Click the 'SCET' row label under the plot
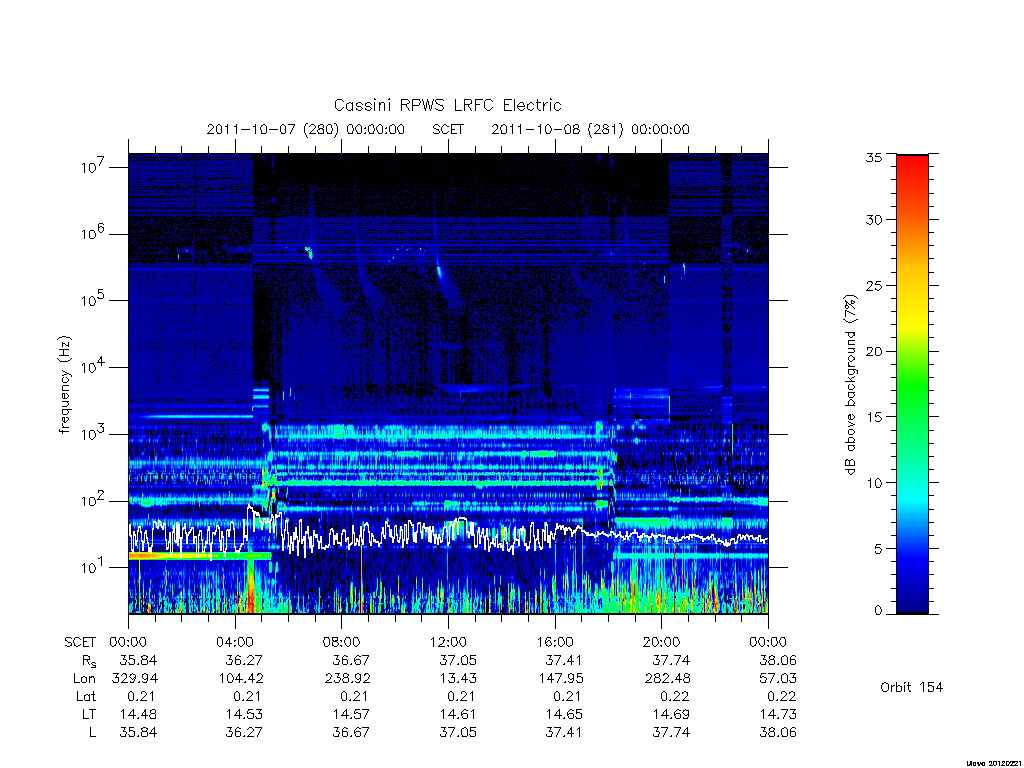The image size is (1024, 768). [x=80, y=642]
